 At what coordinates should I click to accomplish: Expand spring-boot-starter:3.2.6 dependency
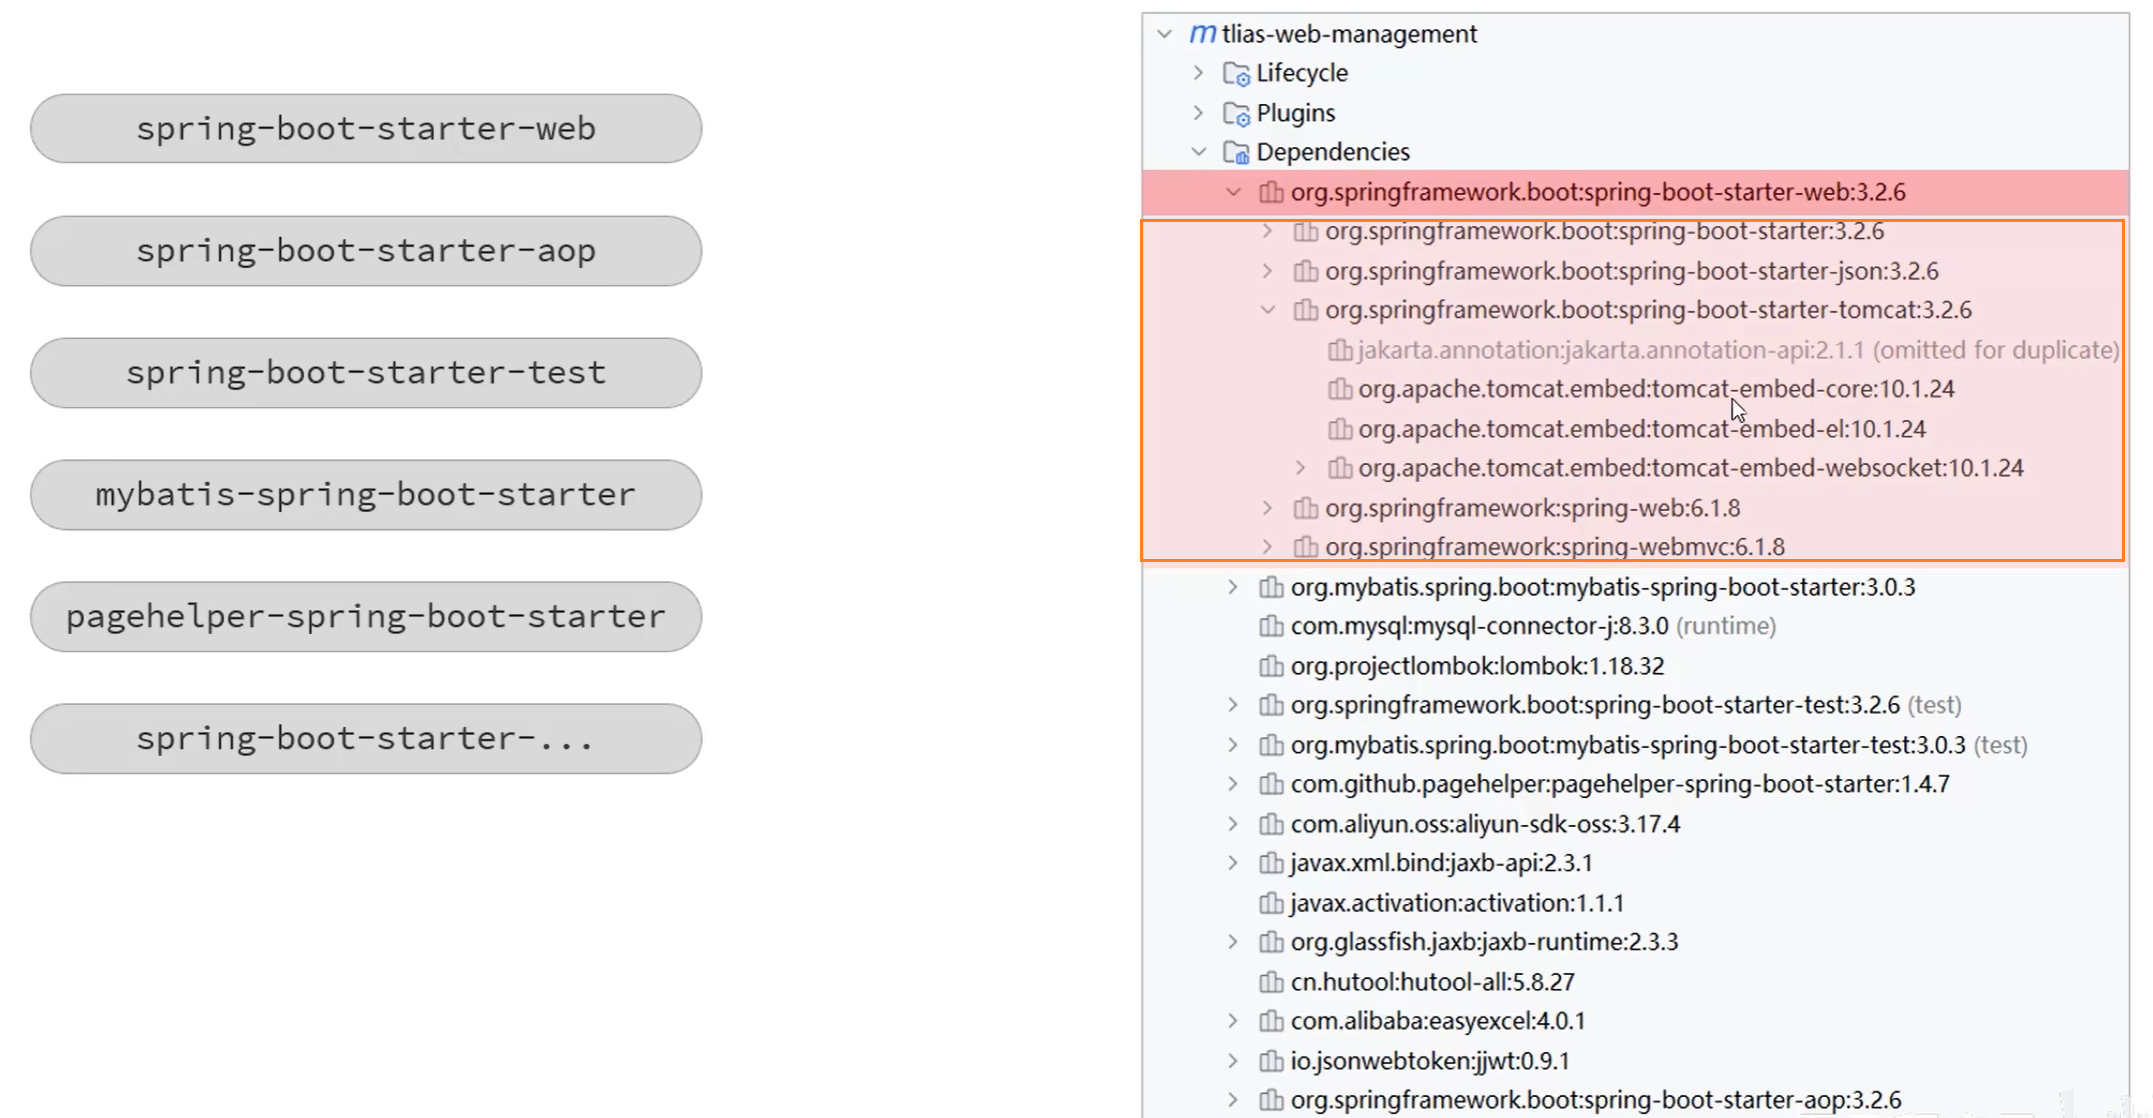[1267, 231]
